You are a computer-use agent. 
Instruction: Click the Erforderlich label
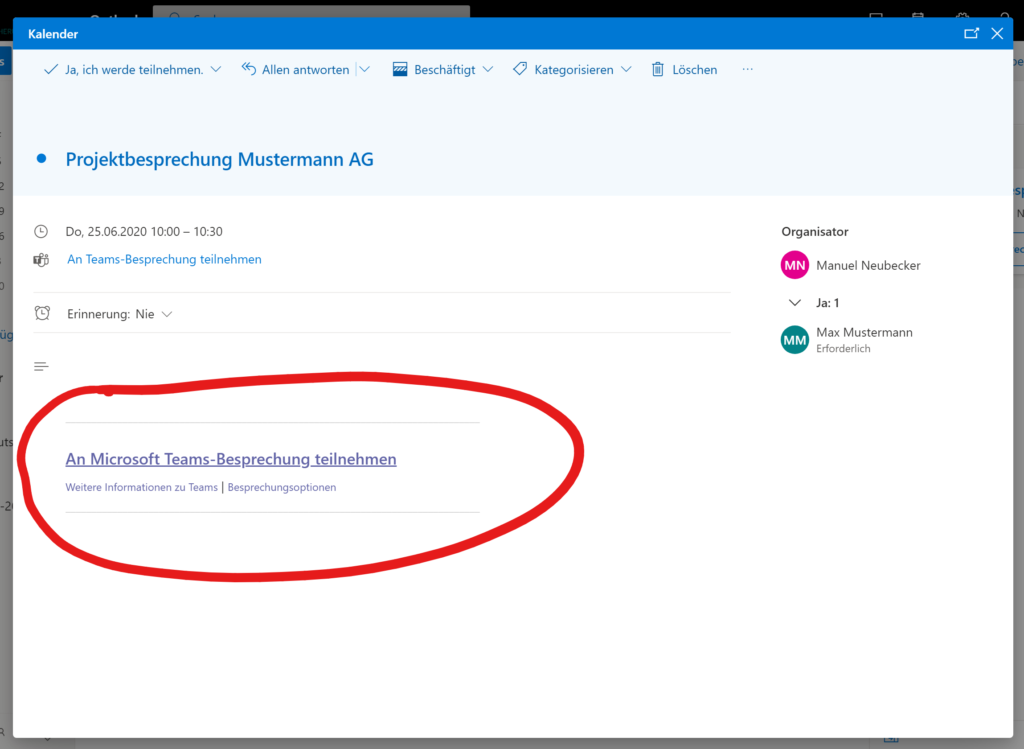pos(843,349)
